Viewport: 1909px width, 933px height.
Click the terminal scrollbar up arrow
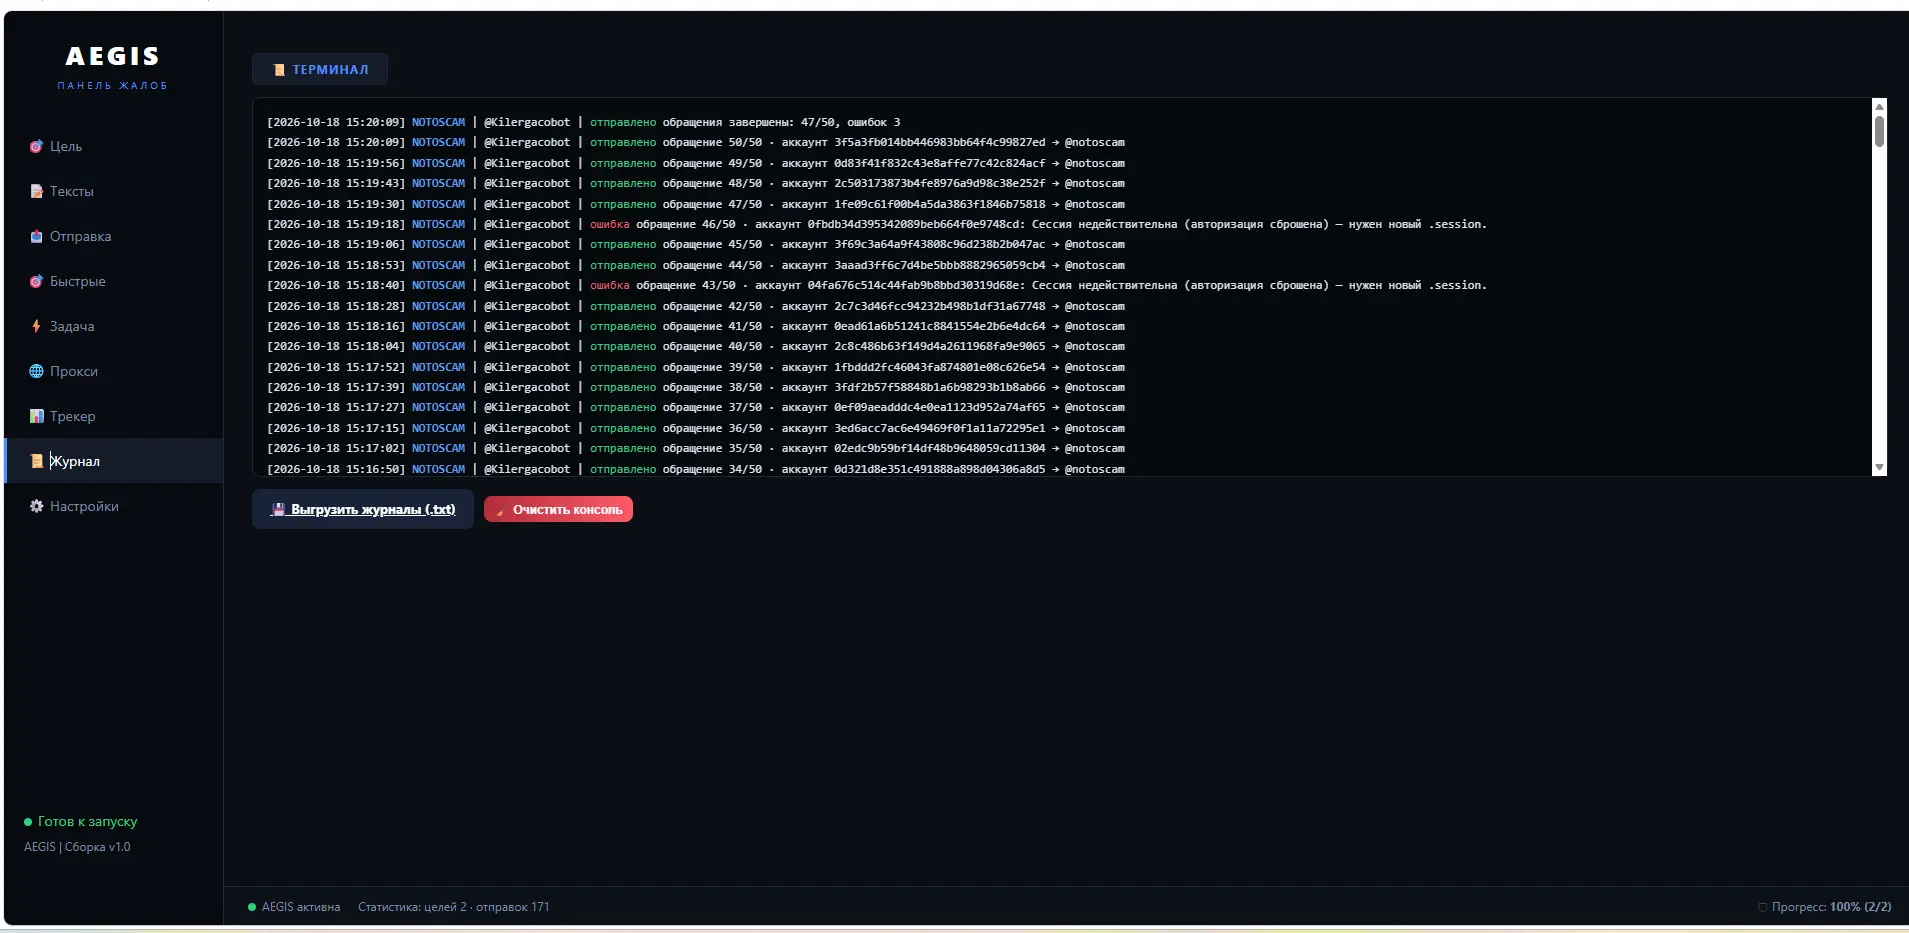coord(1879,107)
